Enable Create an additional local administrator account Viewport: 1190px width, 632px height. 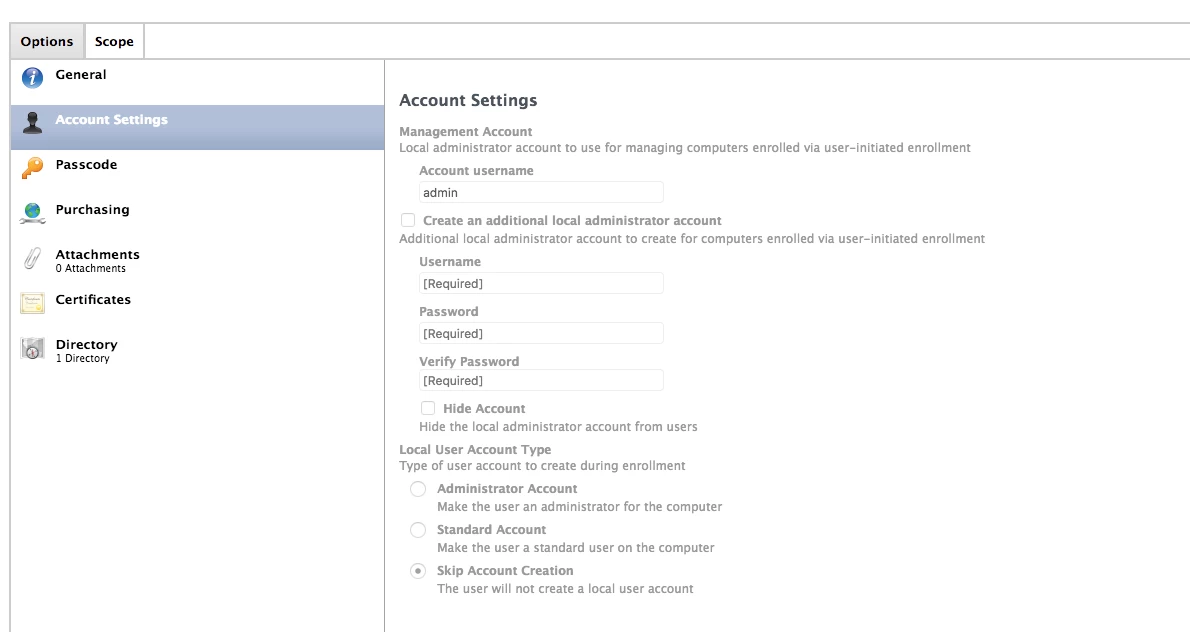(408, 220)
